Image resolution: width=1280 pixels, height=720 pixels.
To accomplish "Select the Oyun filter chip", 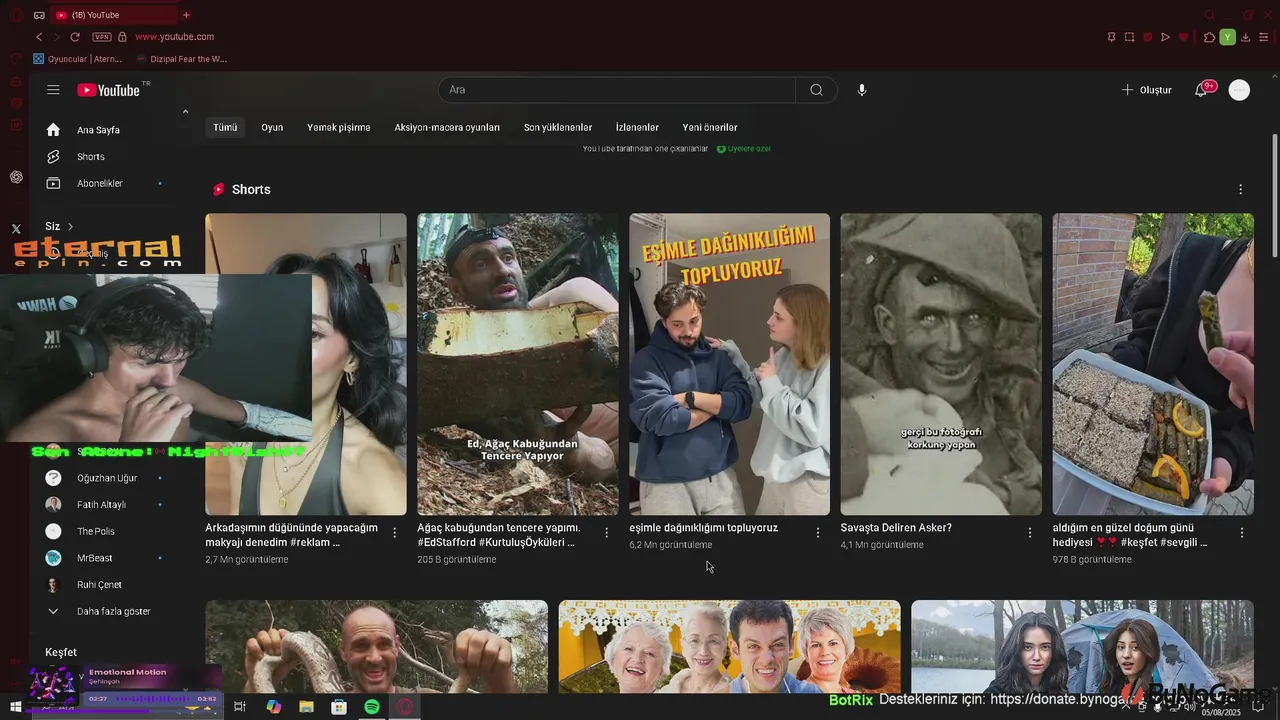I will tap(272, 128).
